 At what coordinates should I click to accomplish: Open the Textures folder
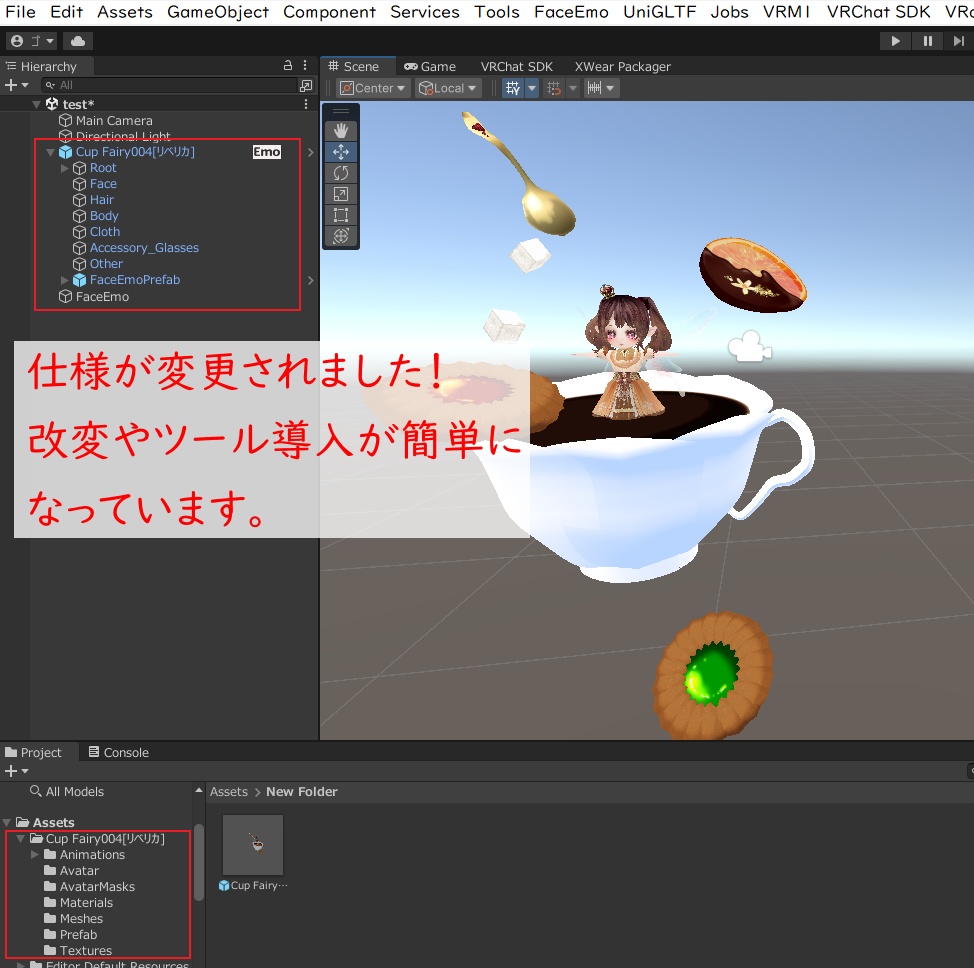click(x=78, y=951)
